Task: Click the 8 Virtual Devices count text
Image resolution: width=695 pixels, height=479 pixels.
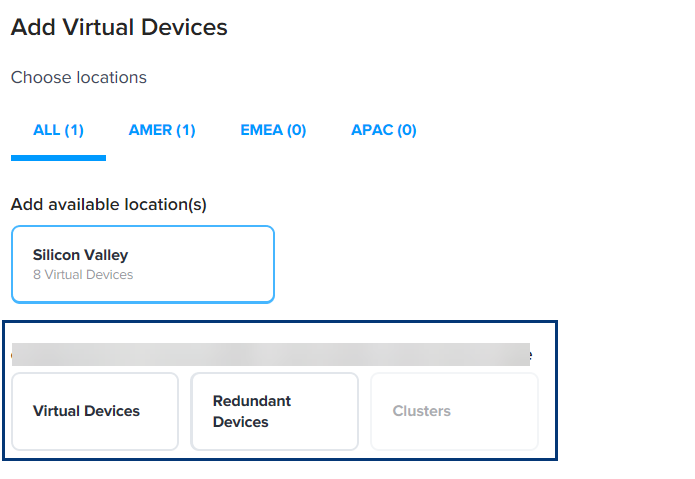Action: [83, 275]
